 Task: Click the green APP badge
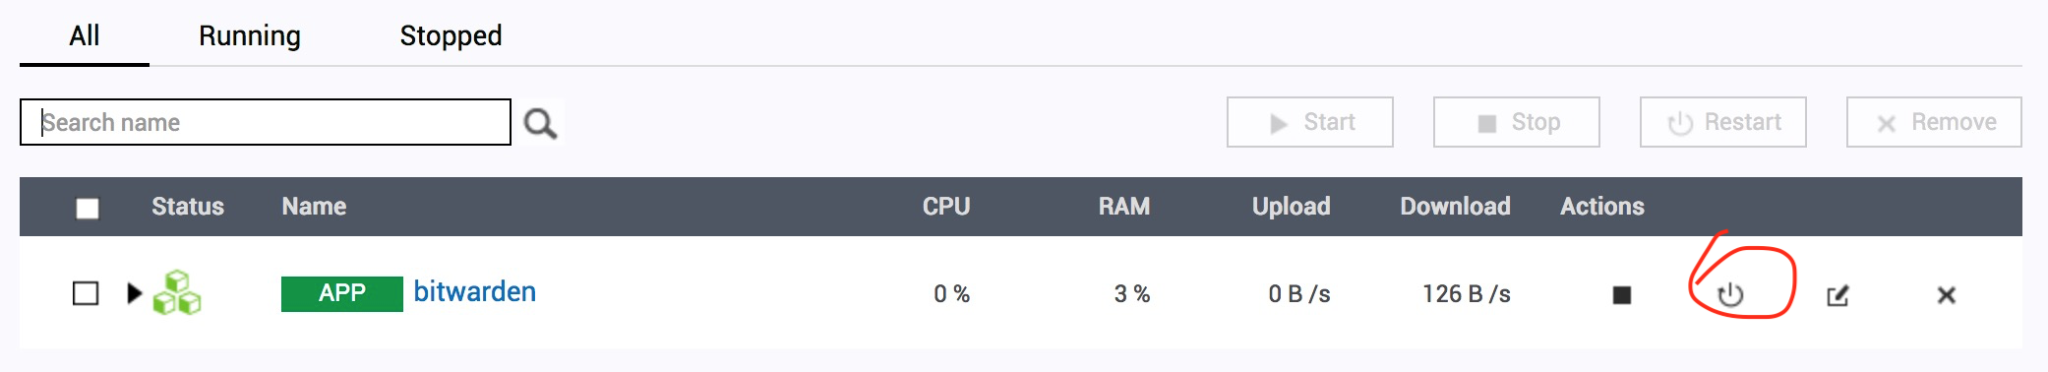click(342, 293)
